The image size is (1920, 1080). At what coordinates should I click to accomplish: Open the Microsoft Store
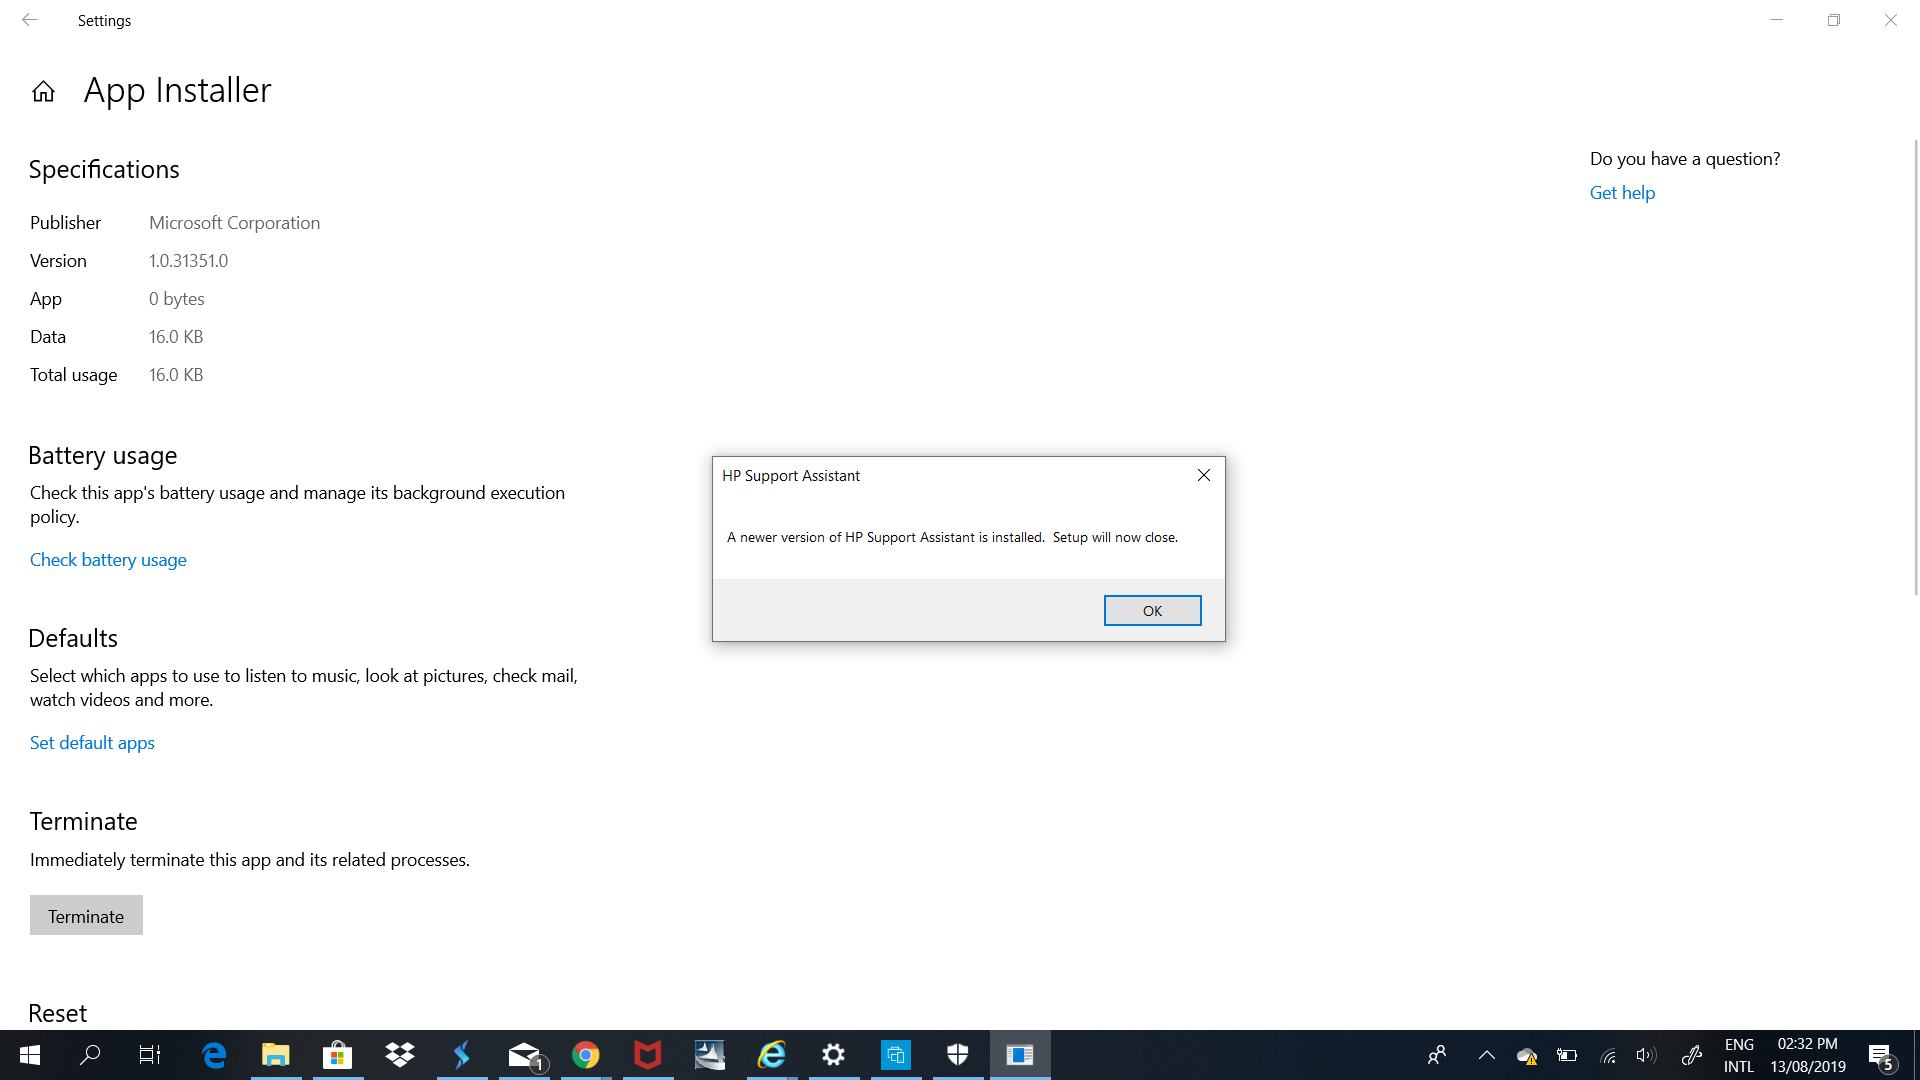click(337, 1055)
